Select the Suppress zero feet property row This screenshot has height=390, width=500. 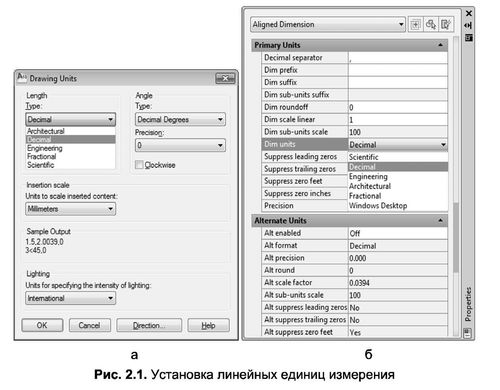pyautogui.click(x=305, y=181)
